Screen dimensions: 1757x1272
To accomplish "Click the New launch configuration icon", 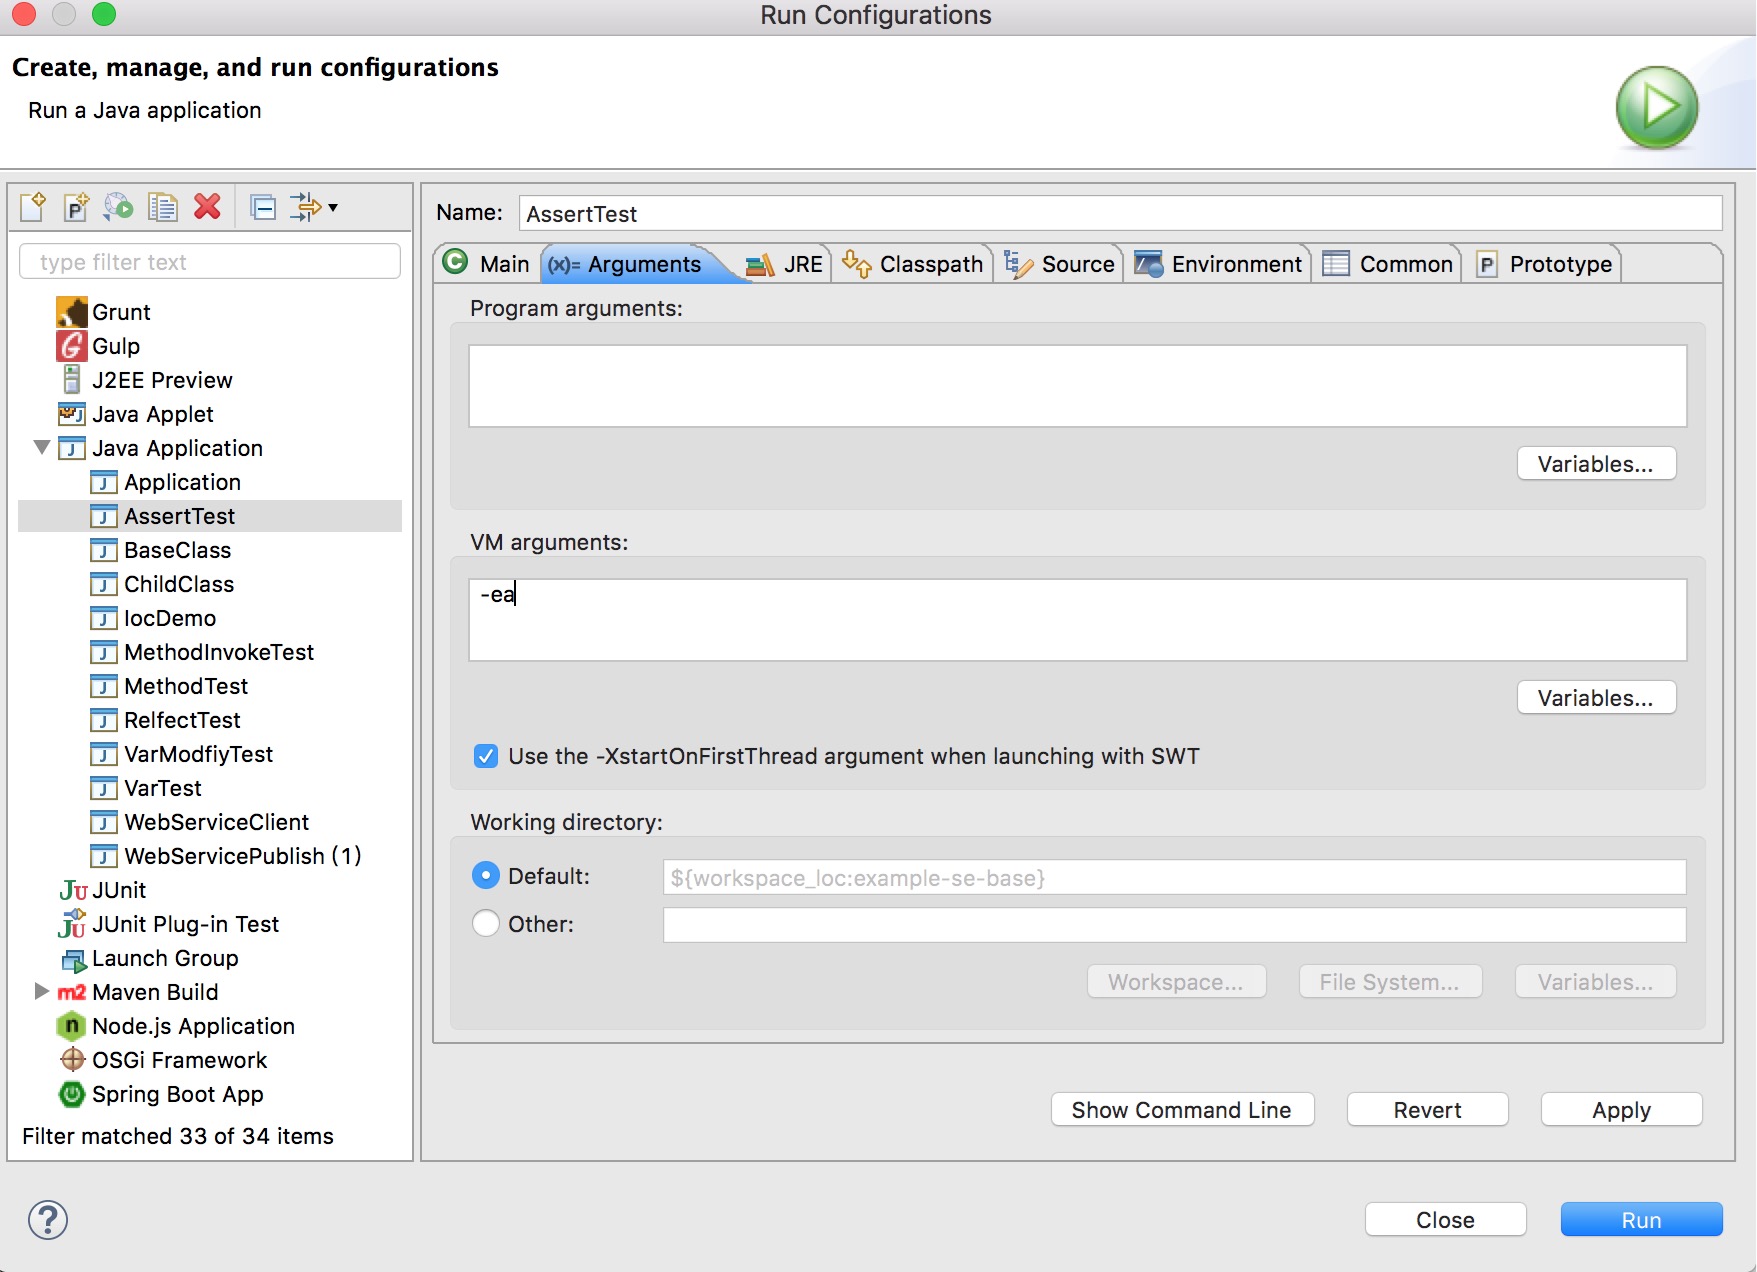I will pos(33,207).
